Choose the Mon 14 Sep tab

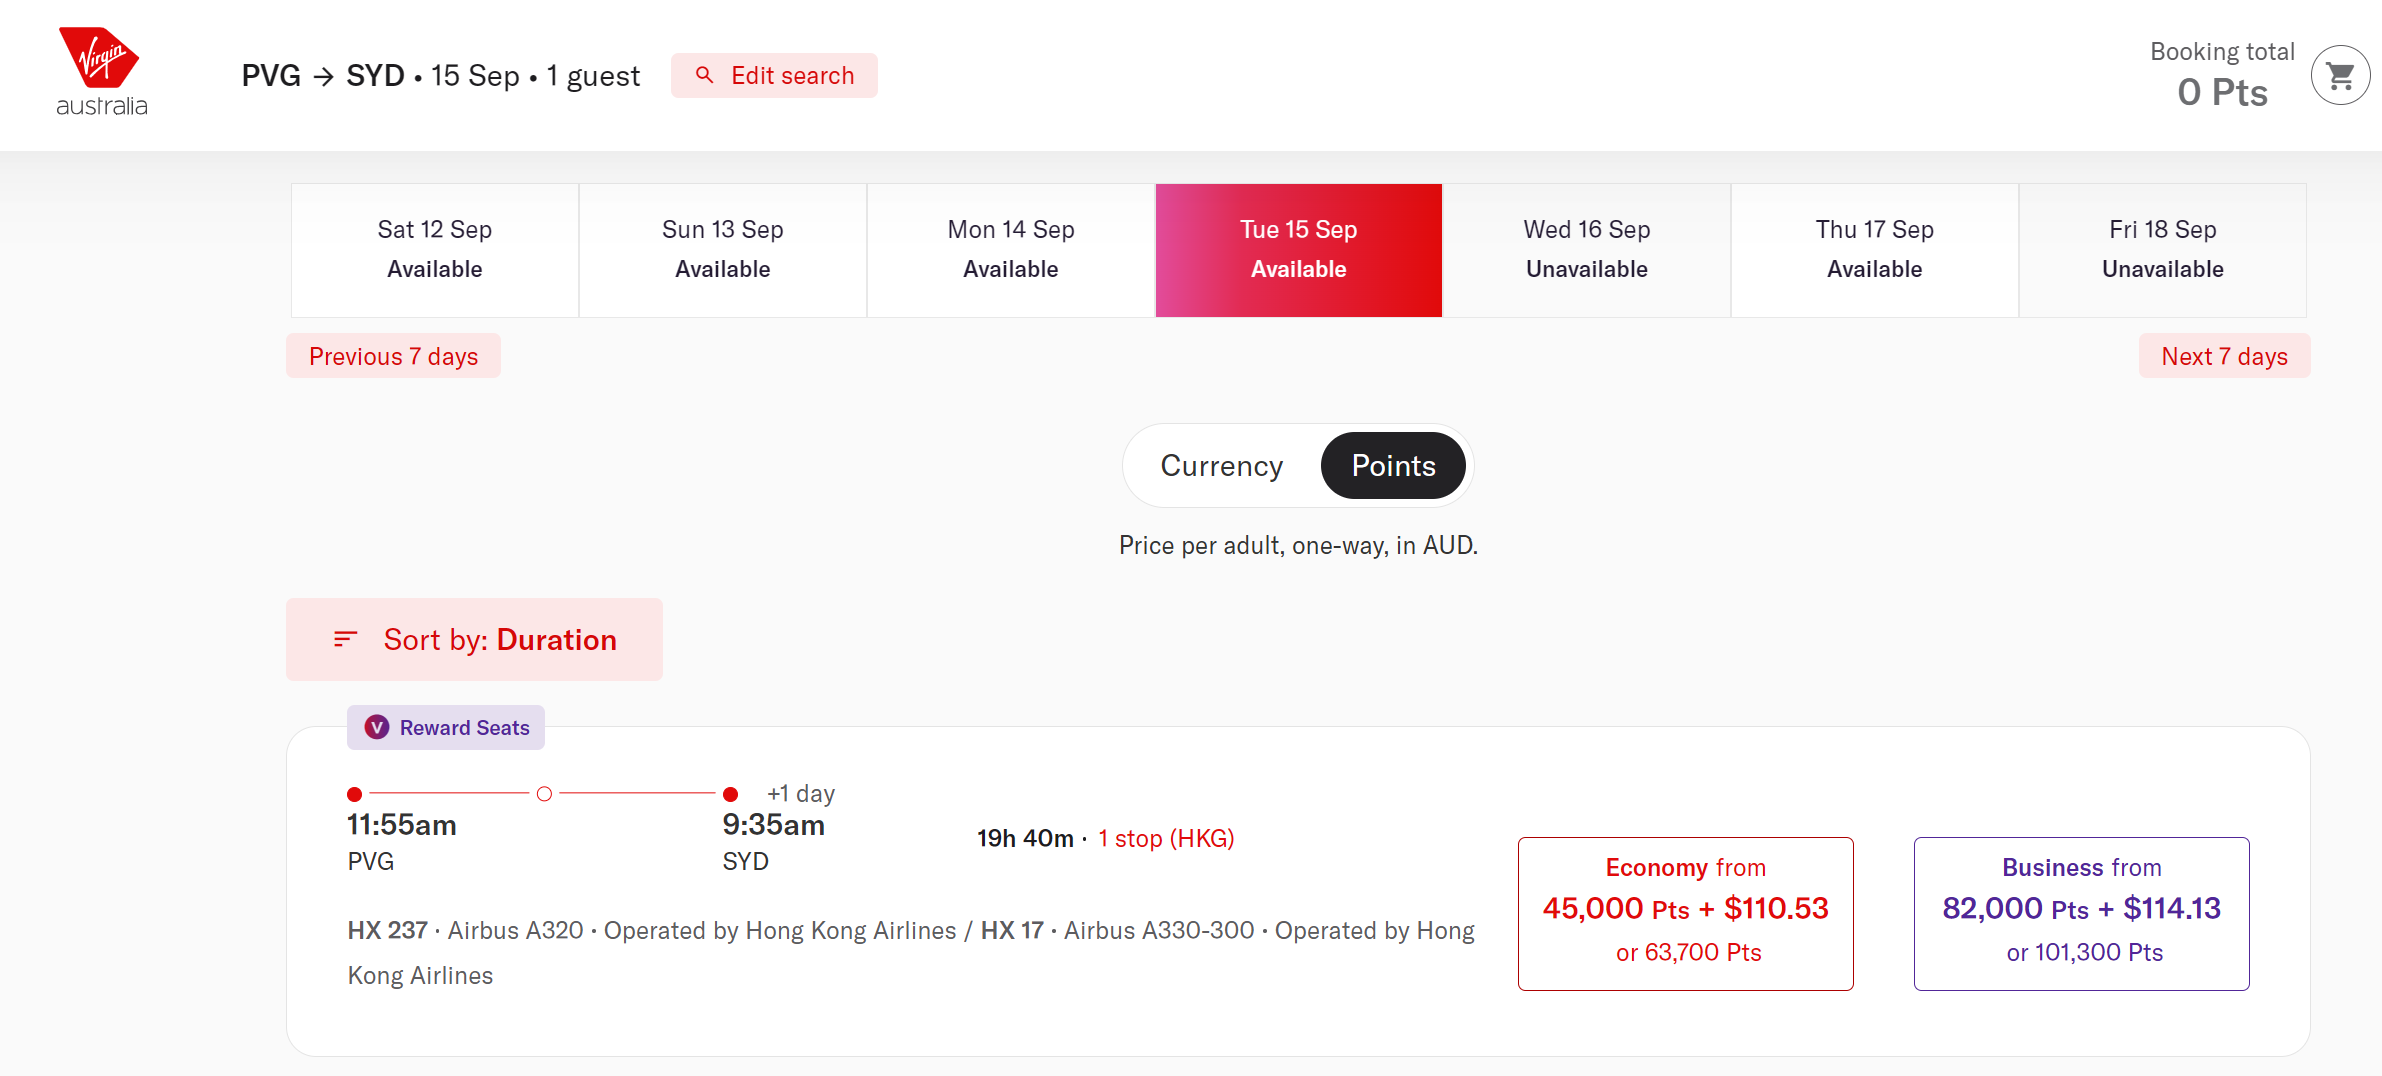1011,250
